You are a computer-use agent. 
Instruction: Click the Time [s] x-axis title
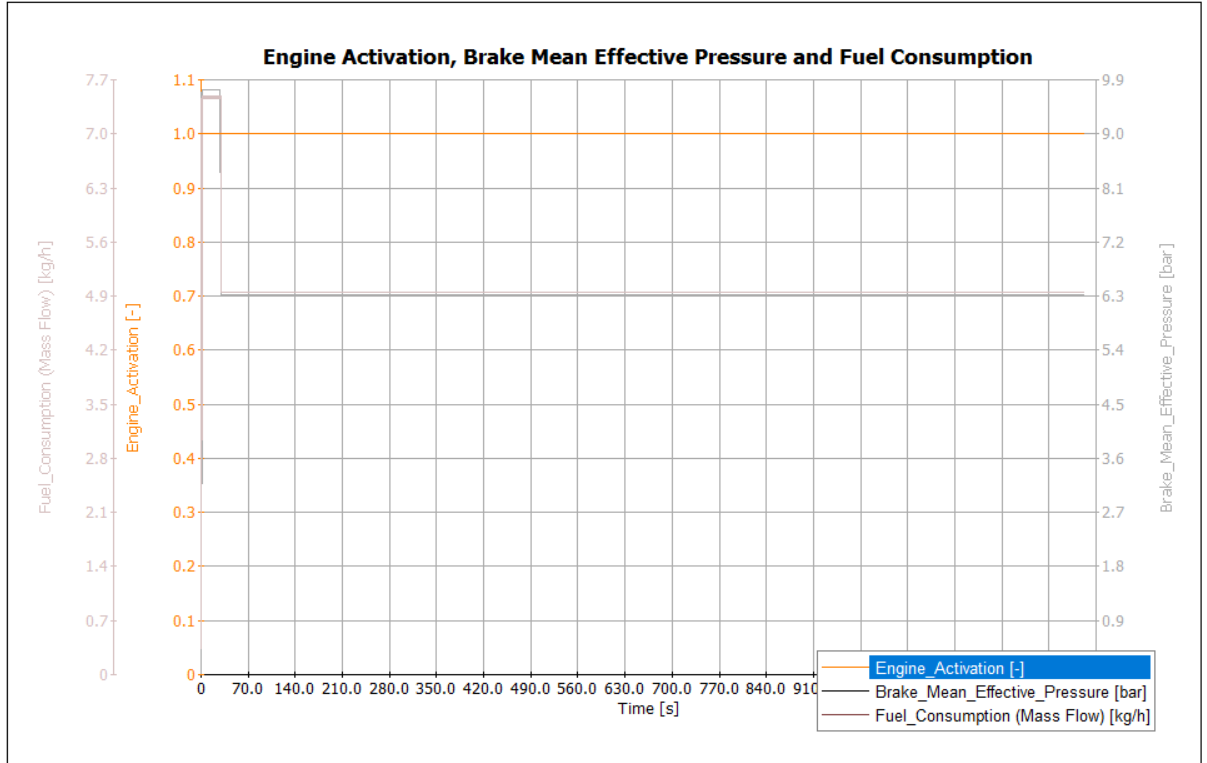point(647,709)
